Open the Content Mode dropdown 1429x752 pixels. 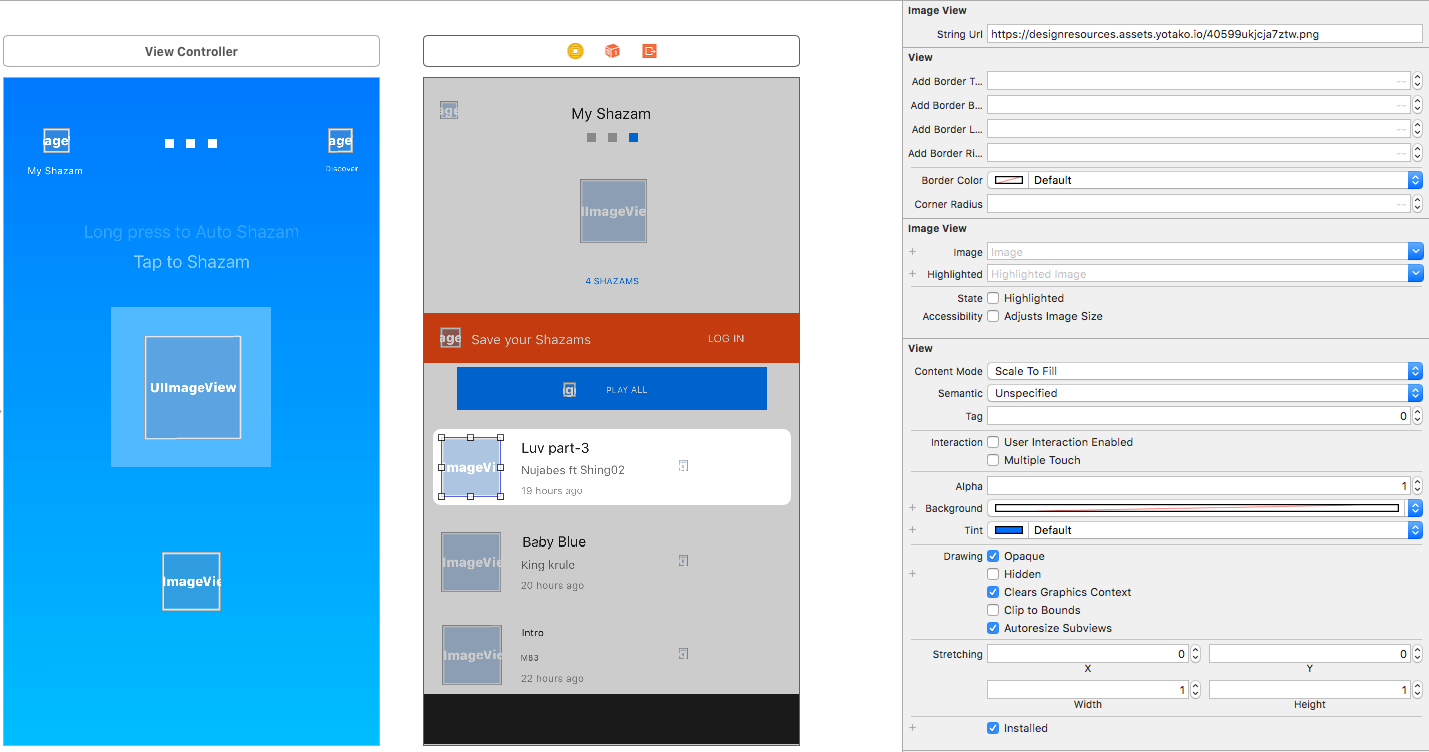point(1204,371)
